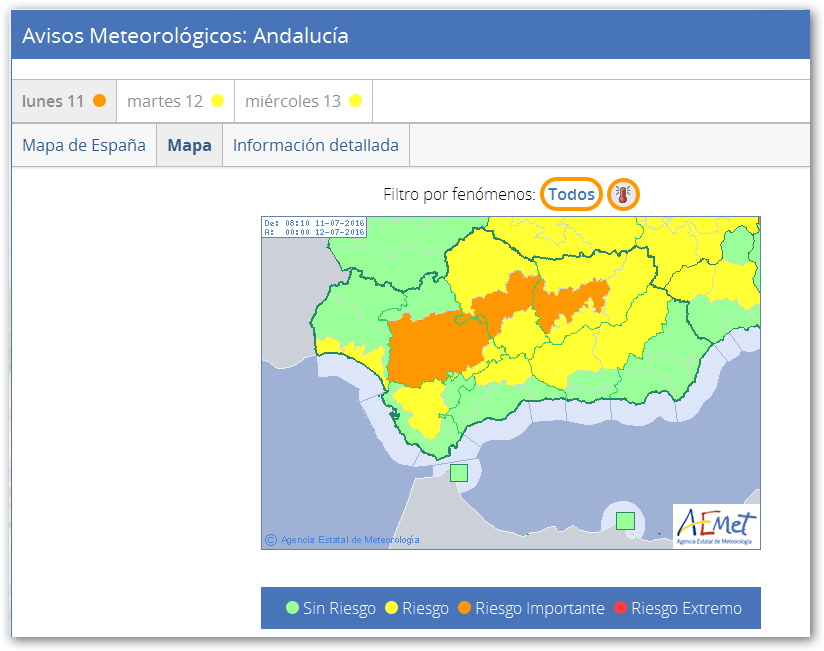824x651 pixels.
Task: Click the thermometer temperature filter icon
Action: (x=624, y=195)
